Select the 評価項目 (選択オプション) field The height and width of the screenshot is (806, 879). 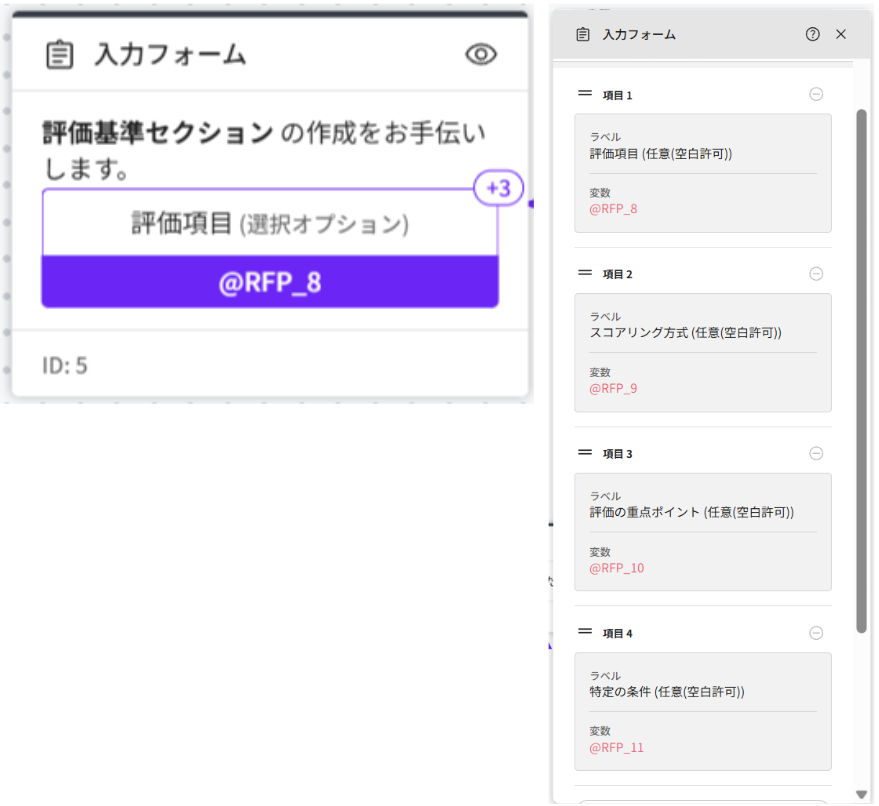click(x=270, y=224)
